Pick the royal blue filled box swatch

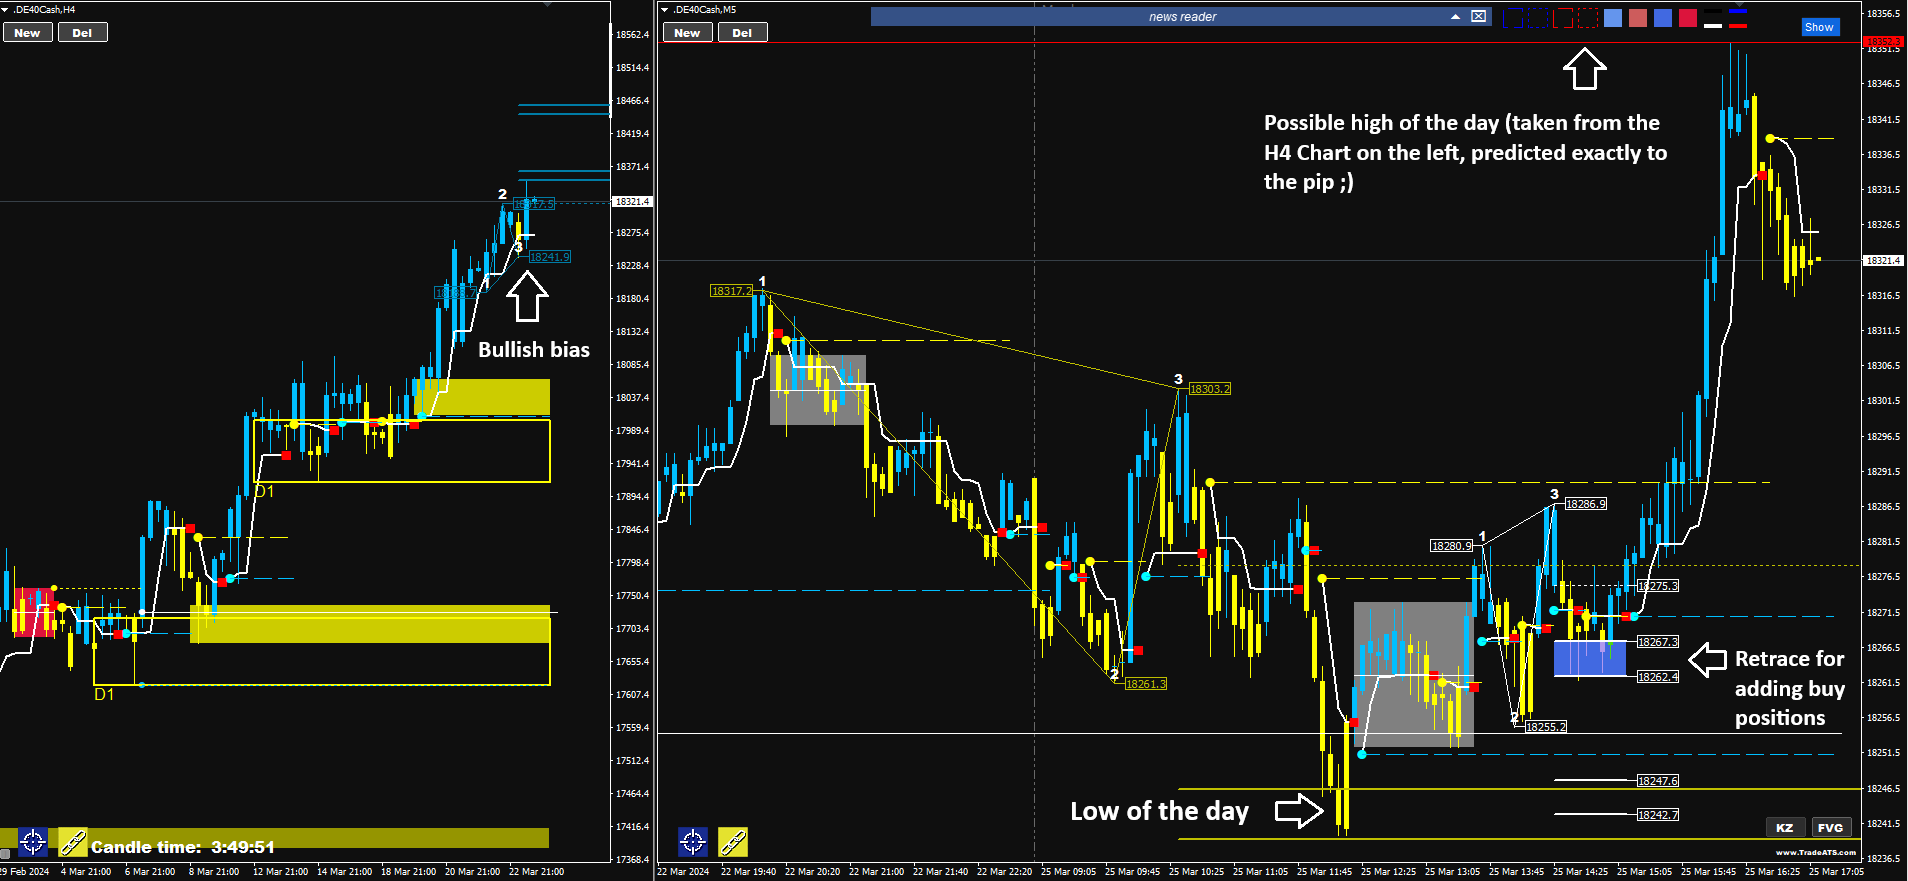1663,18
